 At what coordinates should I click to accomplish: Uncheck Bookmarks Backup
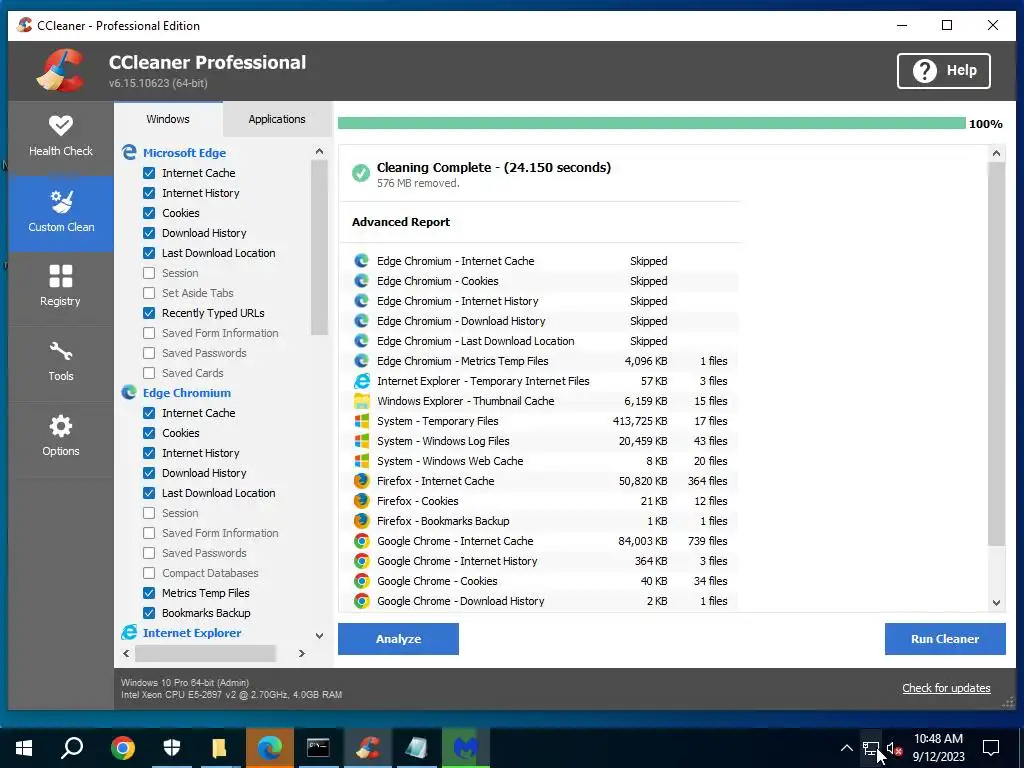pyautogui.click(x=149, y=613)
